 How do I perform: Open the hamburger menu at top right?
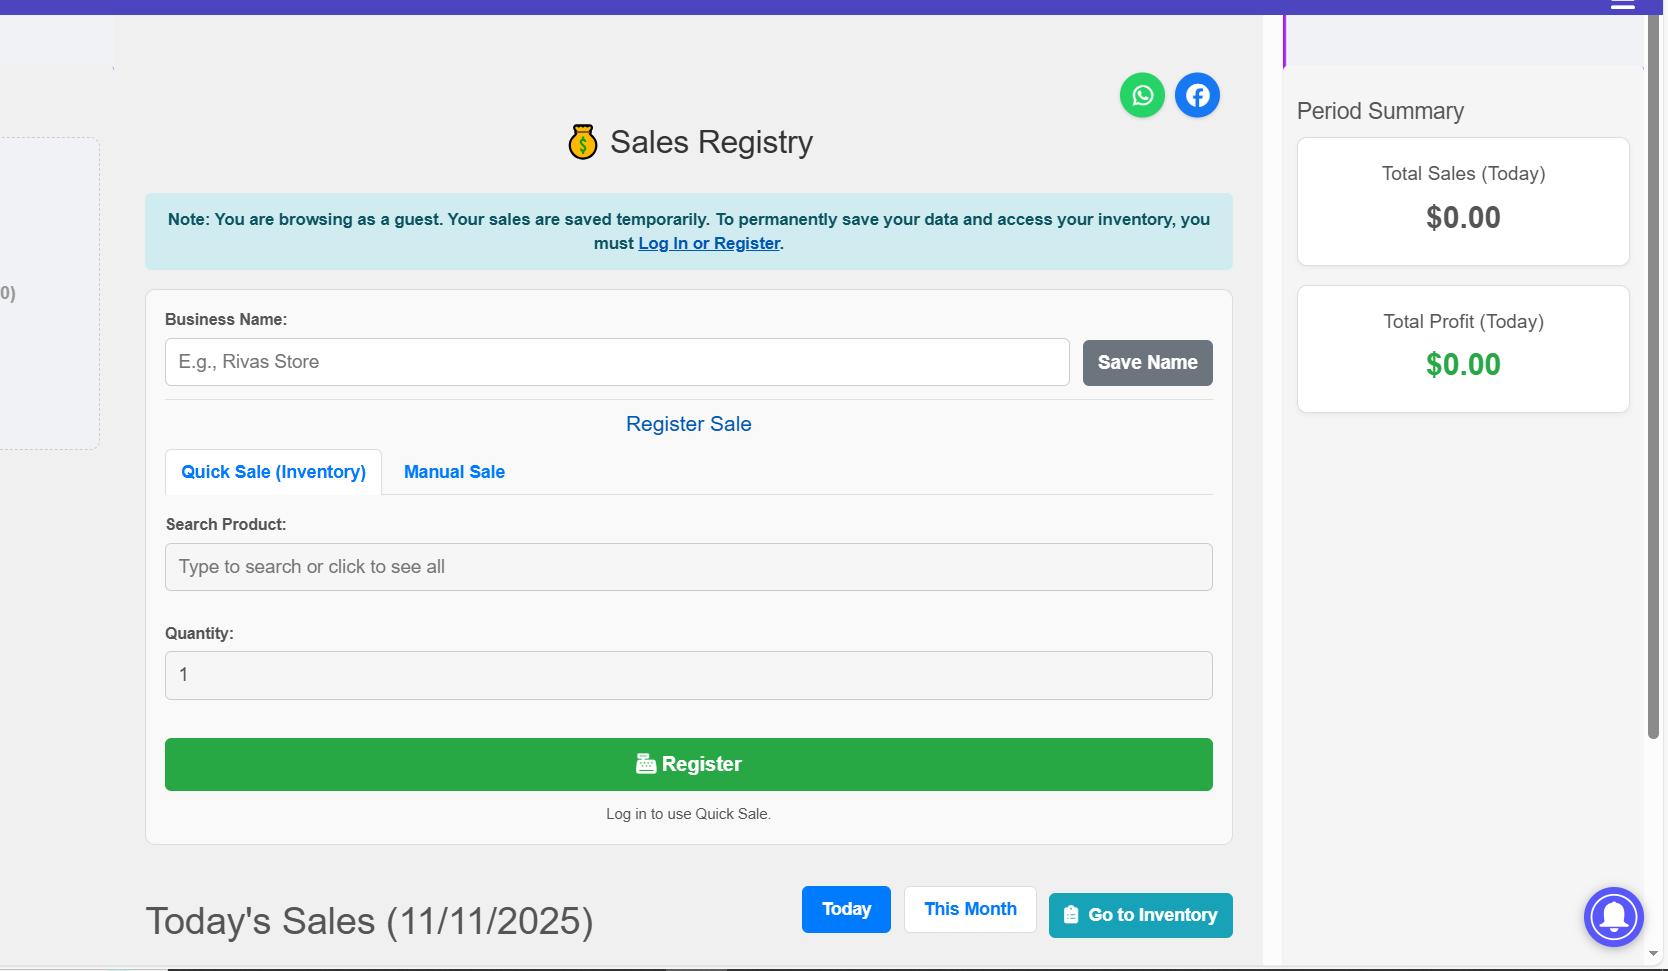pyautogui.click(x=1622, y=5)
